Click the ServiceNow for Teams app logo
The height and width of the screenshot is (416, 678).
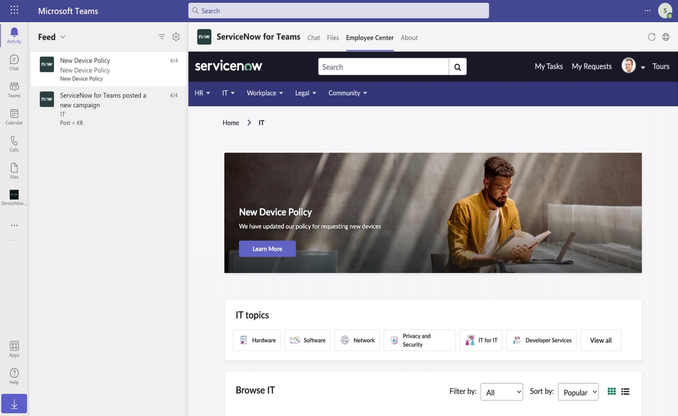click(204, 37)
